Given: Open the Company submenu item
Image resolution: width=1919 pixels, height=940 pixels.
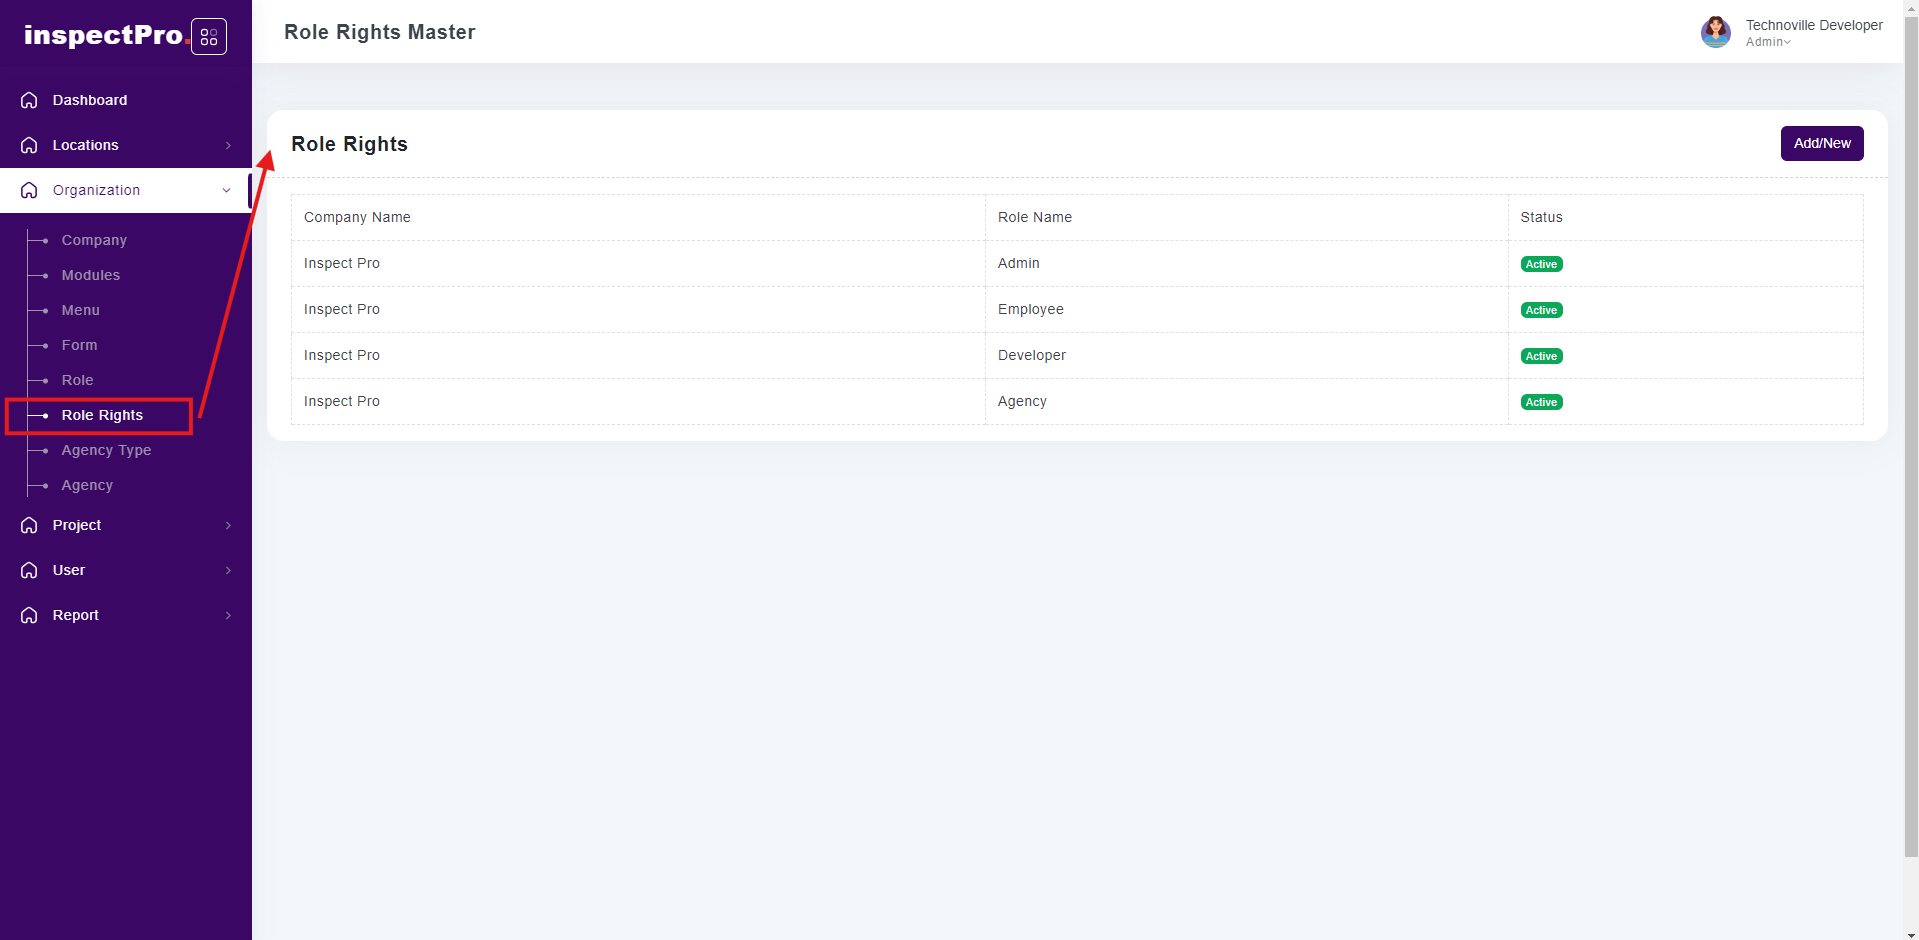Looking at the screenshot, I should click(x=94, y=240).
